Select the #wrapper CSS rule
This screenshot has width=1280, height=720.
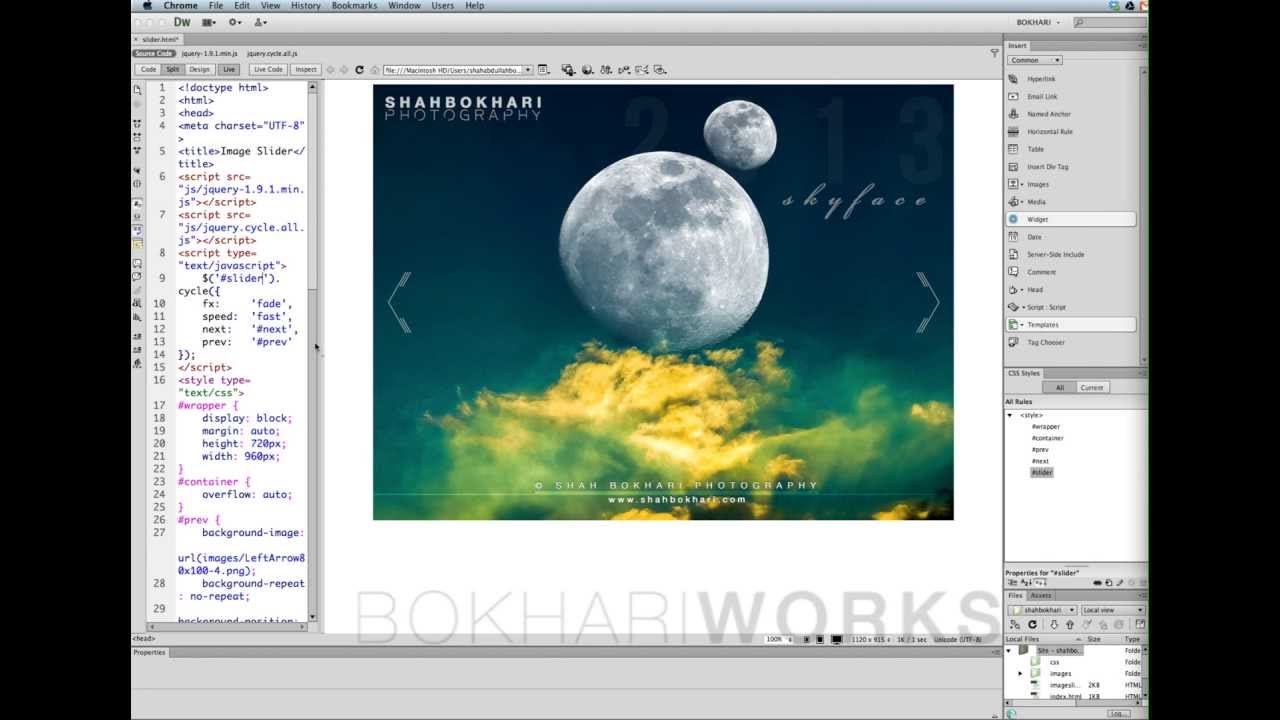tap(1046, 427)
